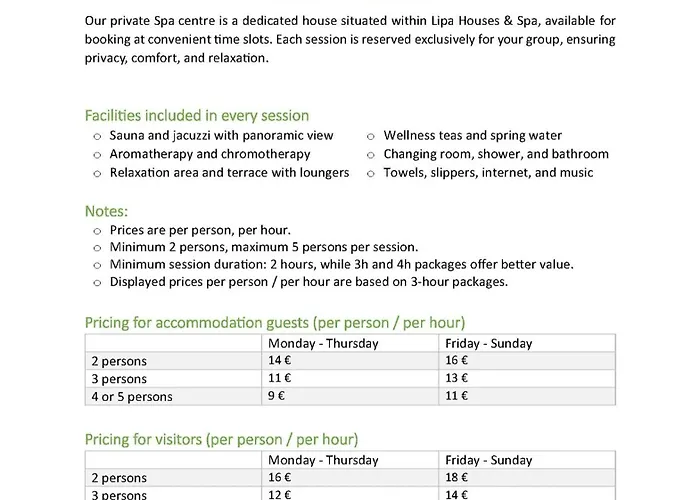This screenshot has height=500, width=700.
Task: Select "Changing room, shower, and bathroom" item
Action: pos(496,154)
